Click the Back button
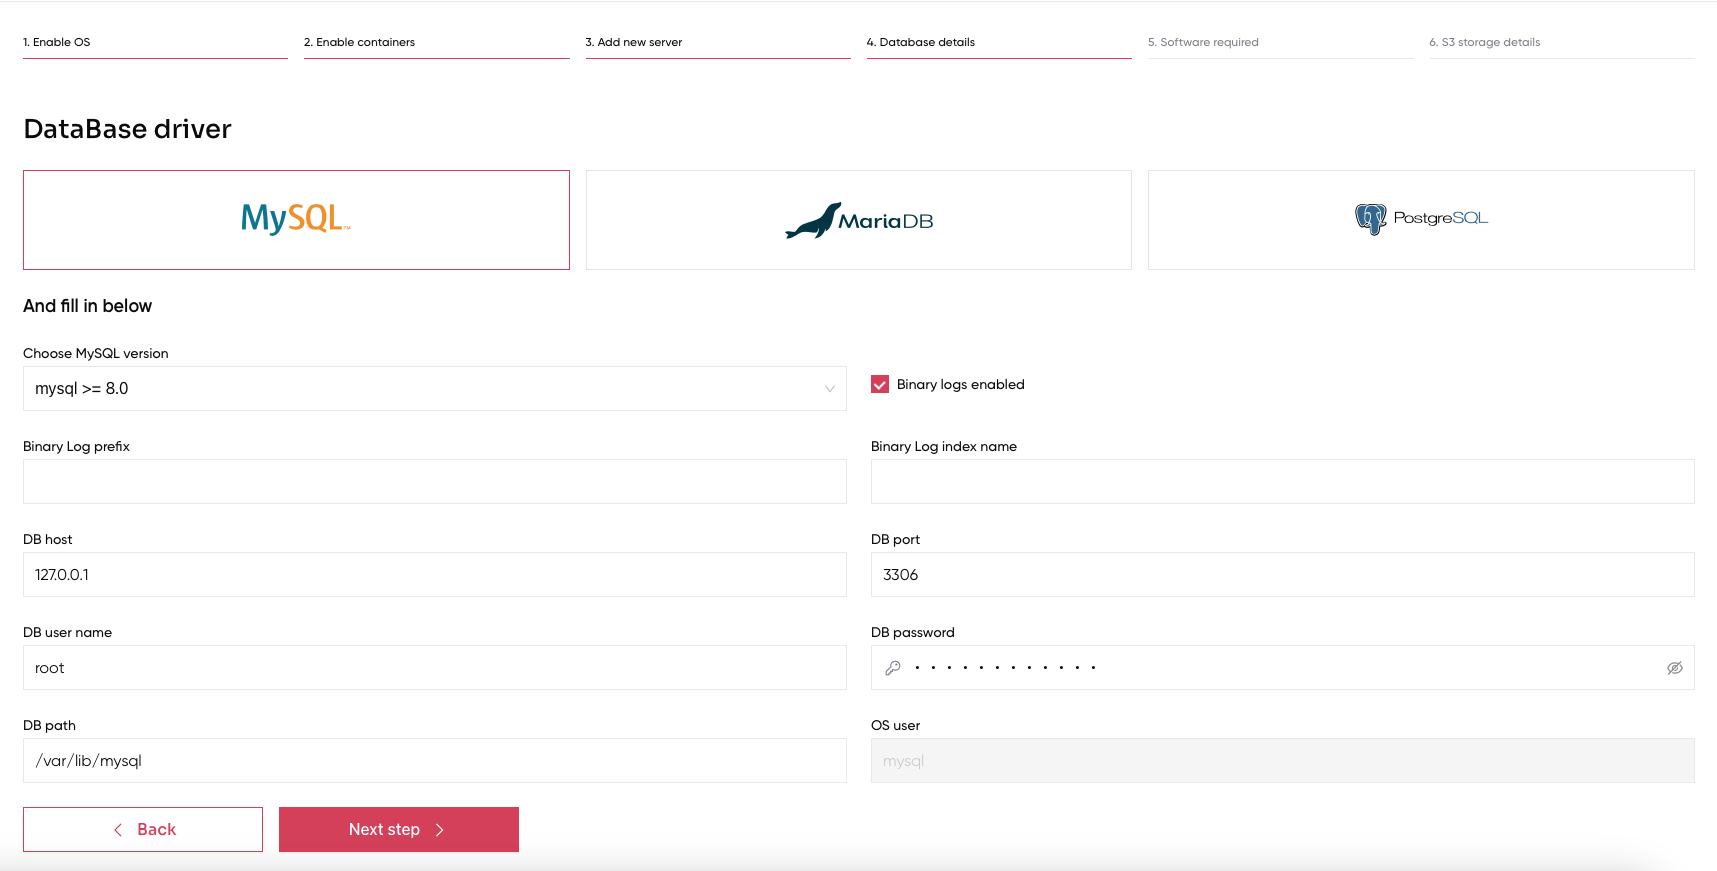This screenshot has width=1717, height=871. [143, 829]
